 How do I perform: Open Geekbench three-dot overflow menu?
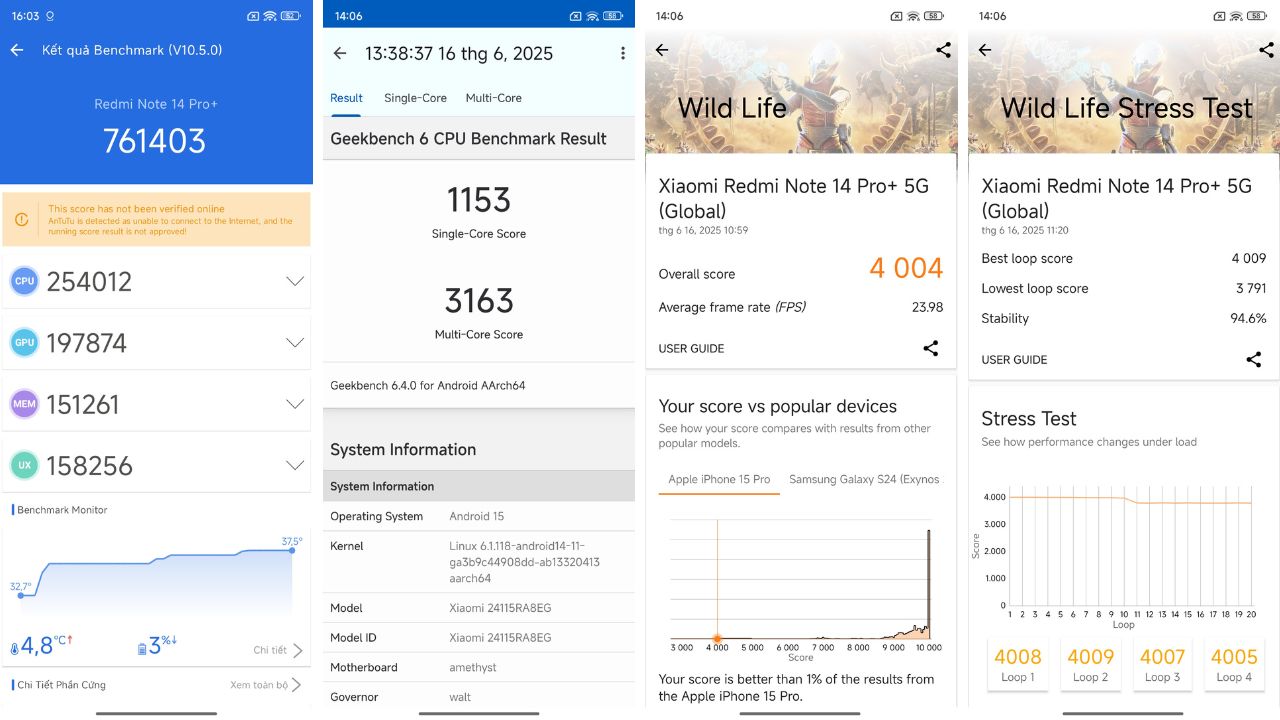click(622, 54)
